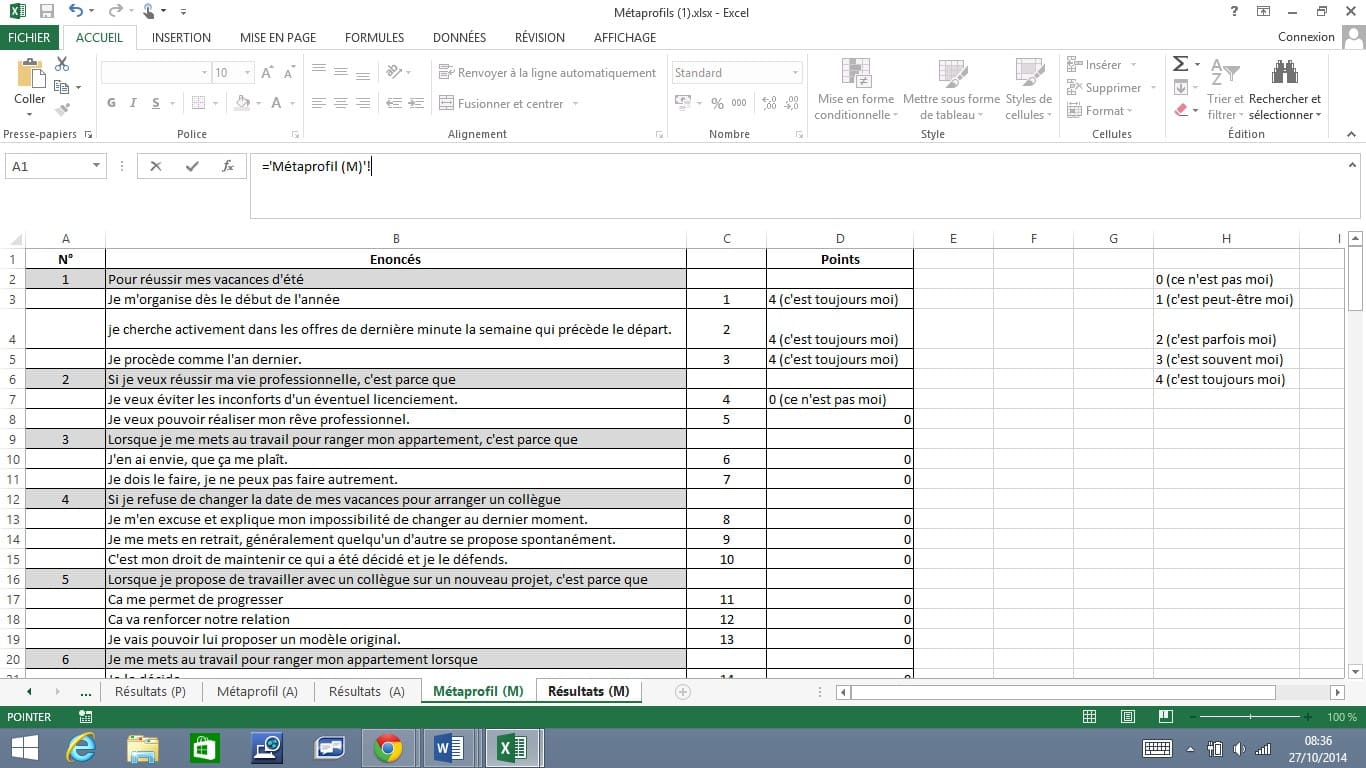
Task: Click the insert function fx icon
Action: [228, 167]
